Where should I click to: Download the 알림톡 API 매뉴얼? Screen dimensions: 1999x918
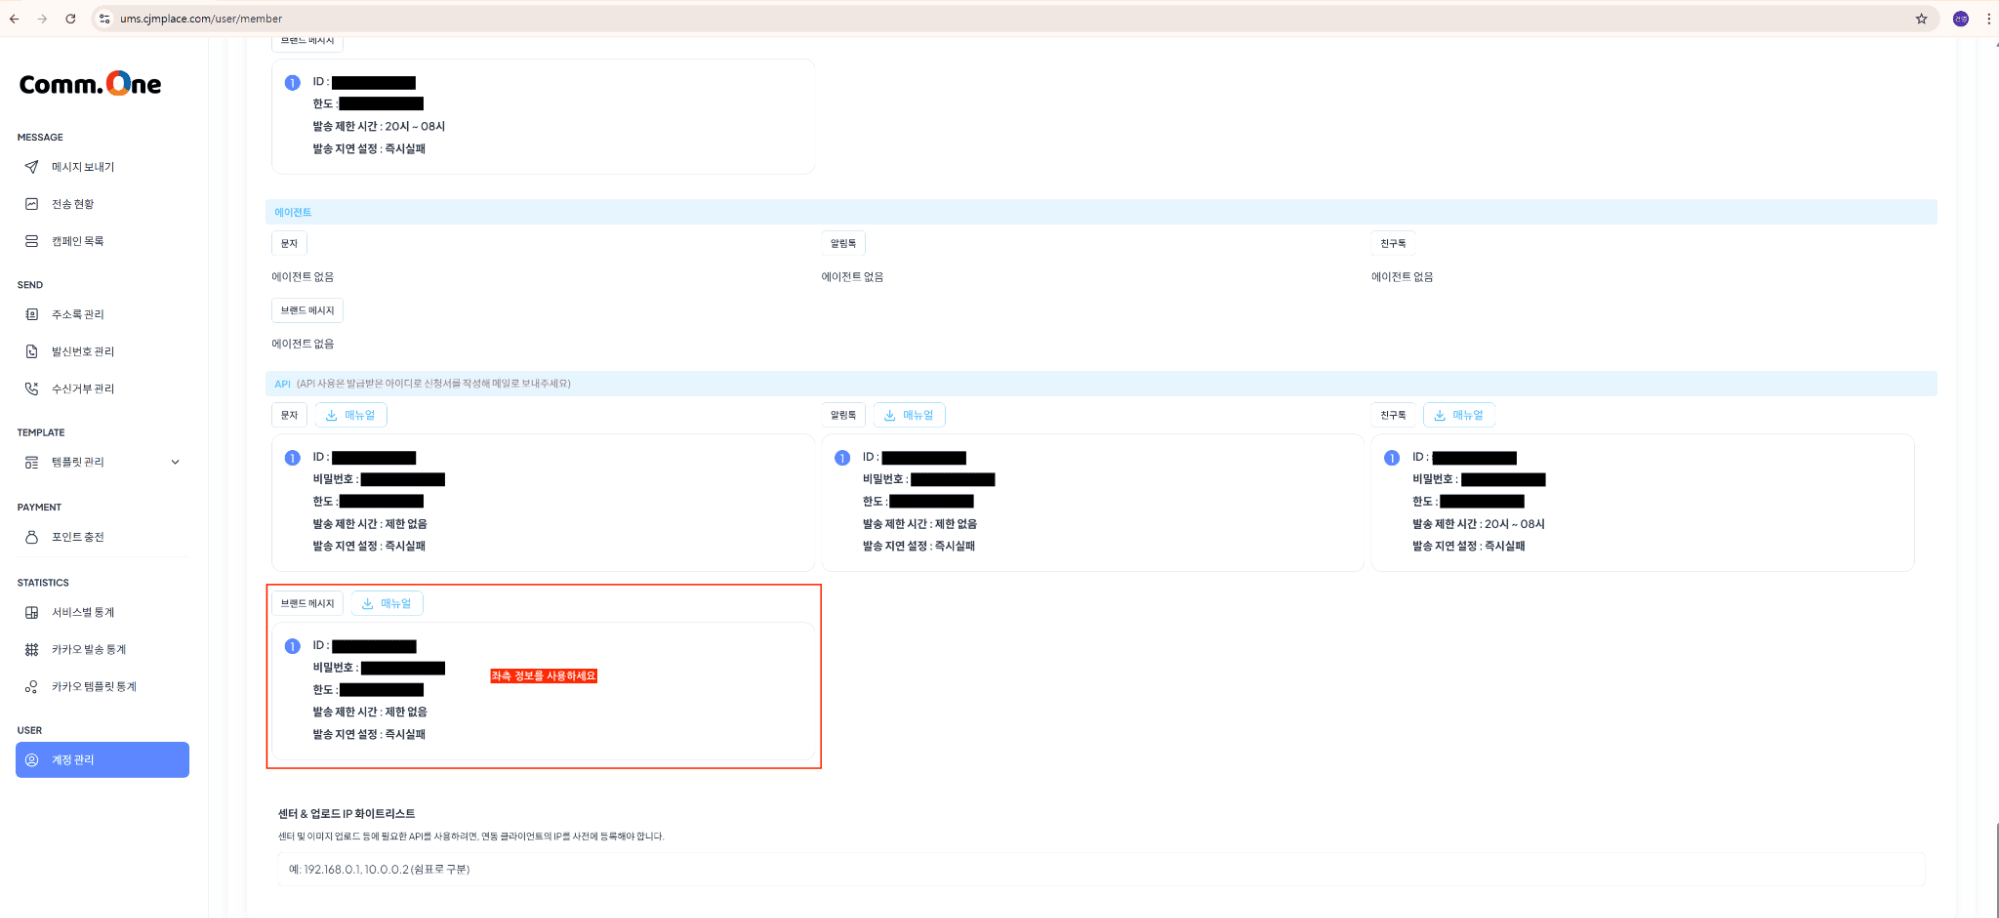pos(908,414)
